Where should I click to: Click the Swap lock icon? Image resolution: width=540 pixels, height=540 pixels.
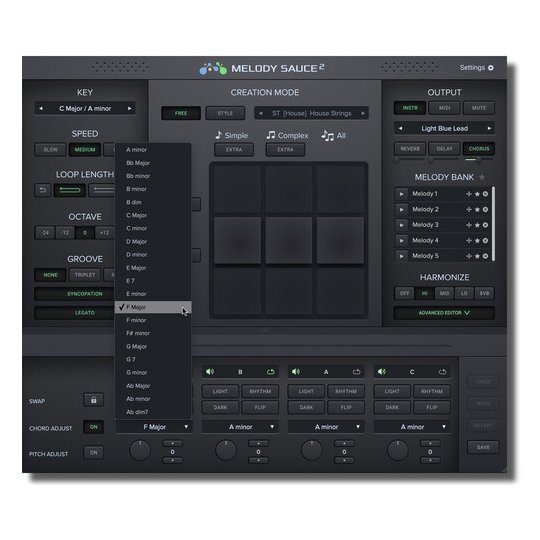pyautogui.click(x=93, y=400)
